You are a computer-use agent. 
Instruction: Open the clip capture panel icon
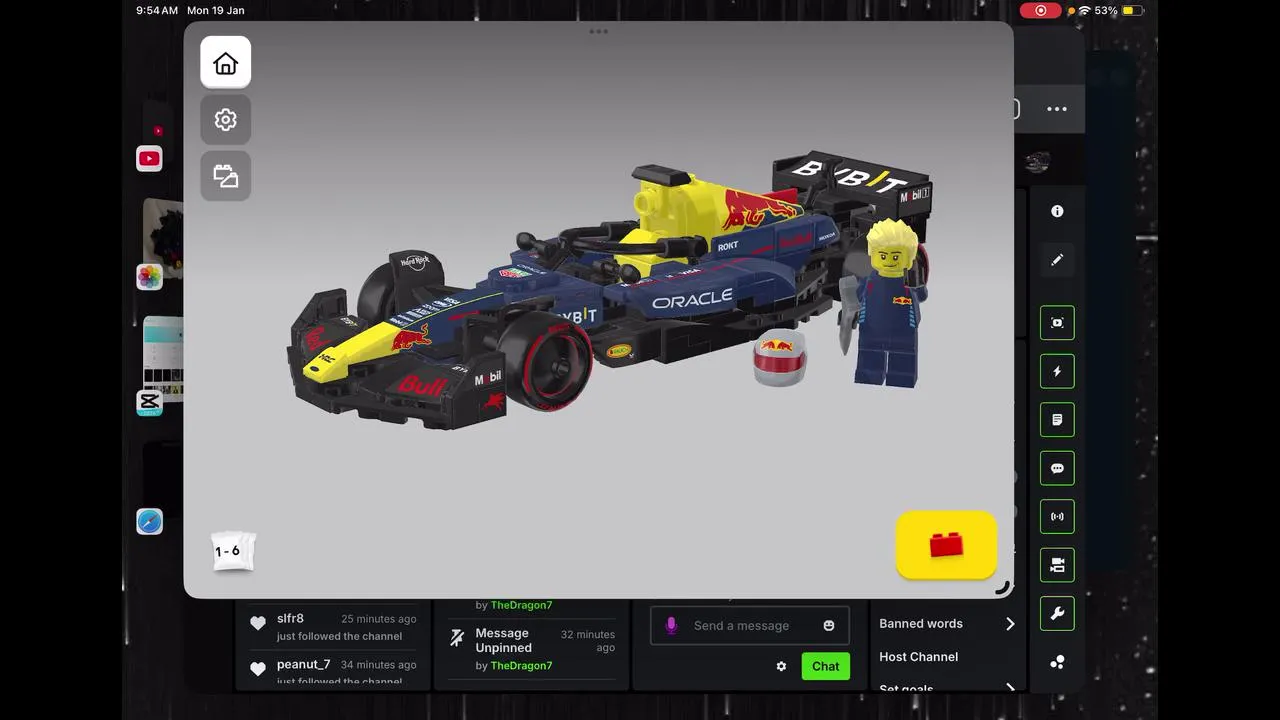click(1057, 323)
